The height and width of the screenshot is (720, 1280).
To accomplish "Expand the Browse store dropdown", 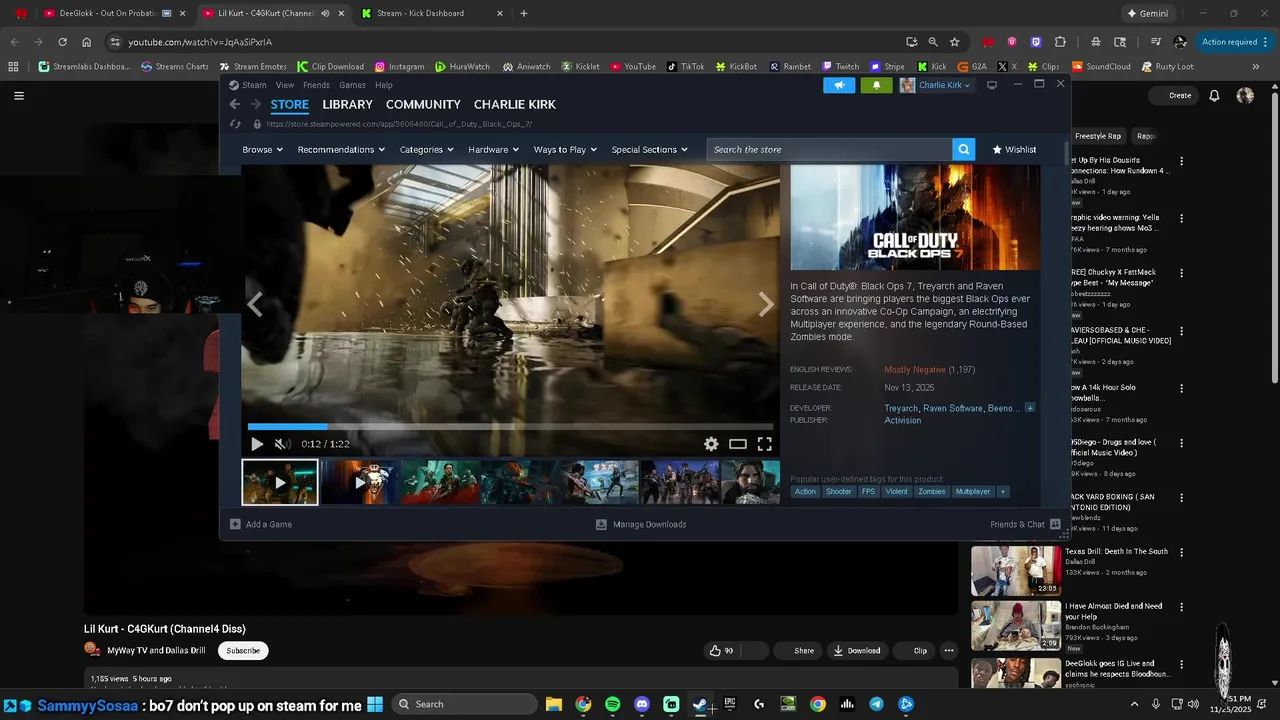I will click(x=262, y=149).
